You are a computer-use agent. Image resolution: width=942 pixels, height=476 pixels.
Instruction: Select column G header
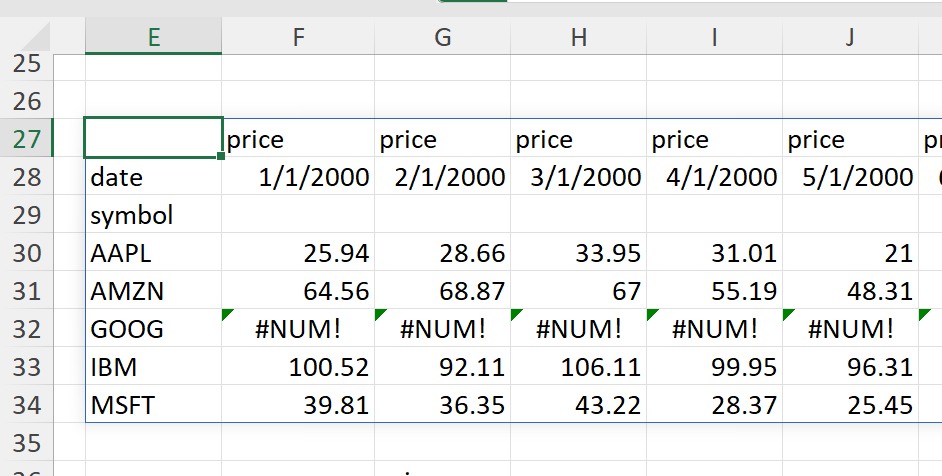pyautogui.click(x=442, y=37)
